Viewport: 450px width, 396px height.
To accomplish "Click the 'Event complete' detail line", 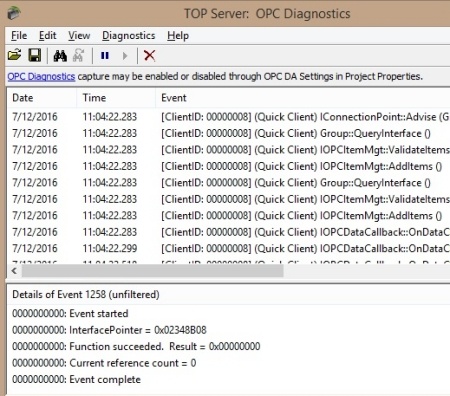I will click(77, 379).
